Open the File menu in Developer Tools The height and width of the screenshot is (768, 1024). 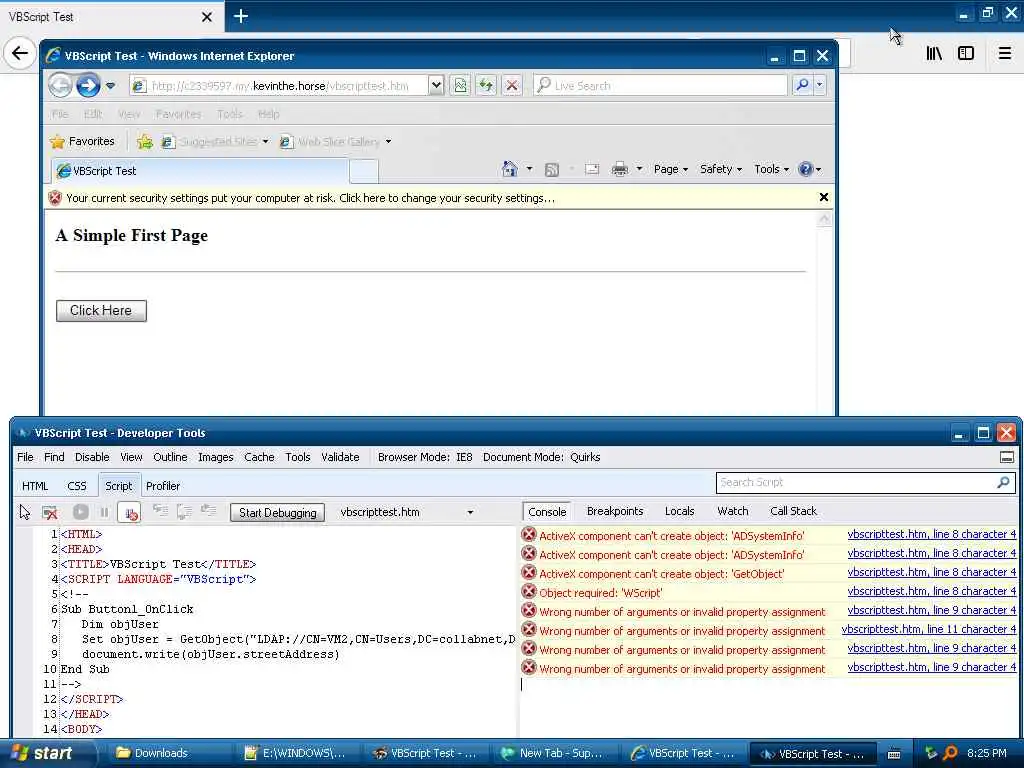pos(25,457)
